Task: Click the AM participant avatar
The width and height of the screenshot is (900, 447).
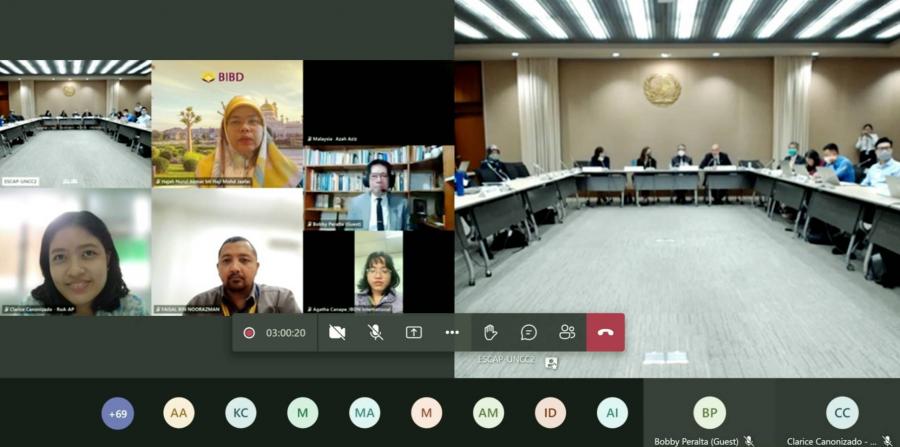Action: point(488,413)
